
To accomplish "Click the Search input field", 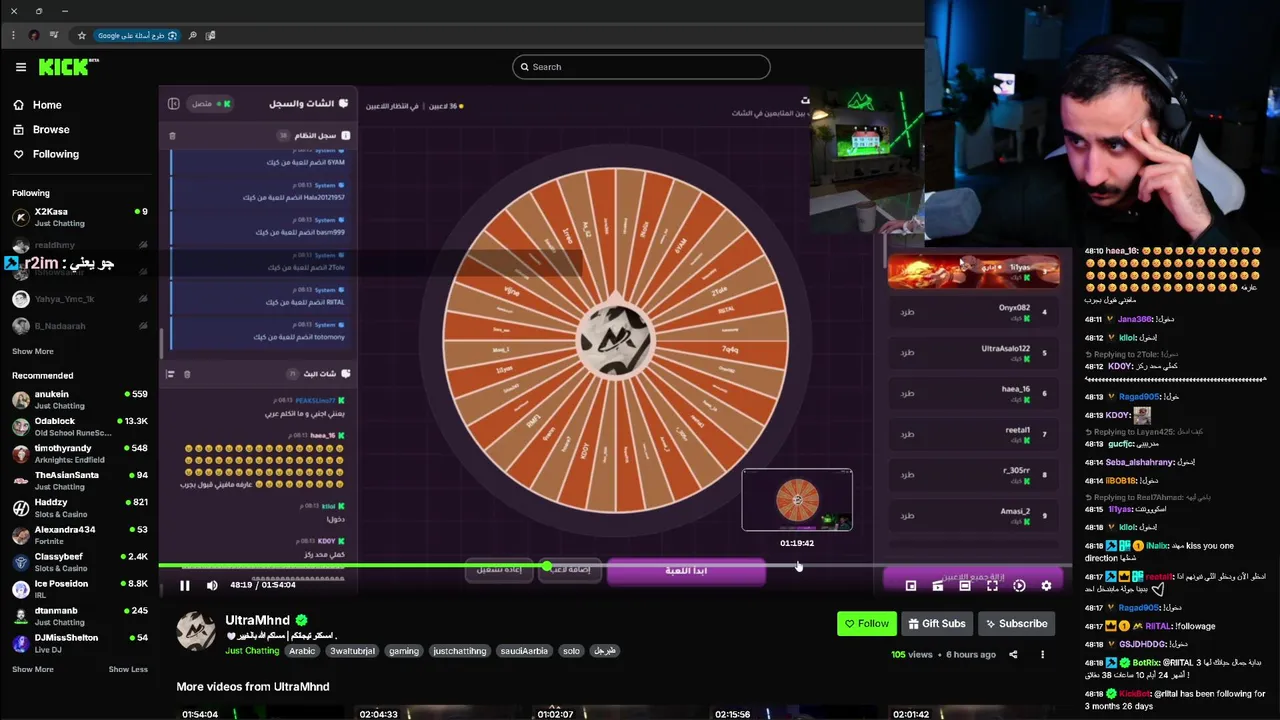I will tap(641, 67).
